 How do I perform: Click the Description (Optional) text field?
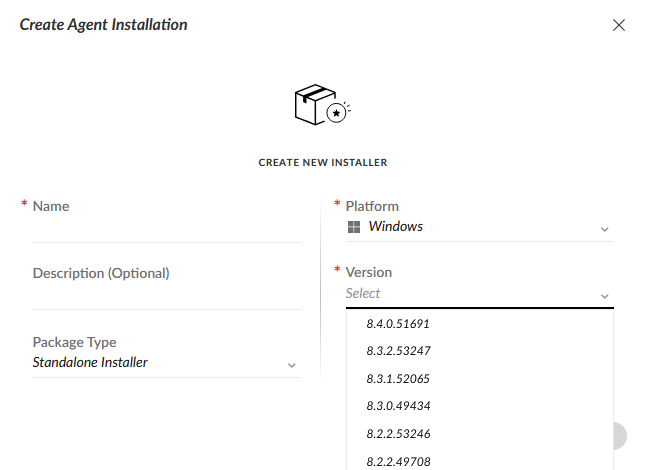(166, 297)
